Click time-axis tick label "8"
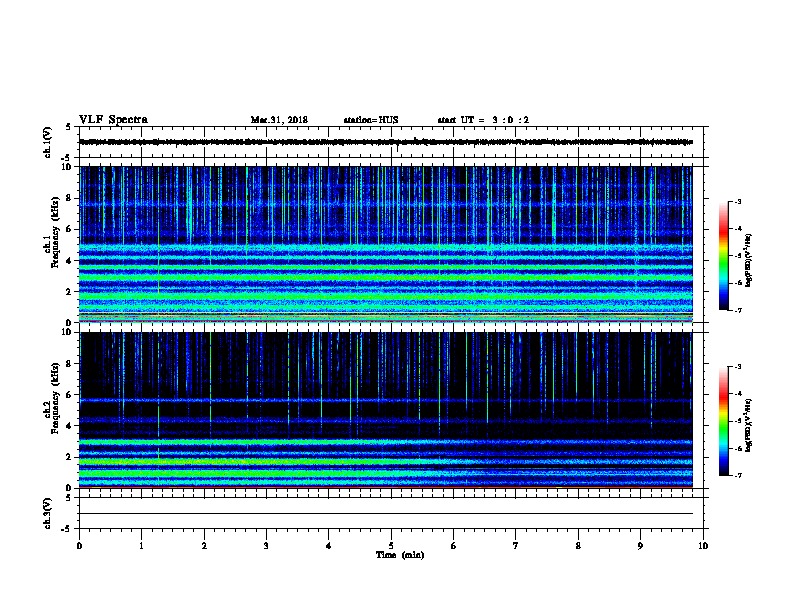The height and width of the screenshot is (612, 792). pos(578,546)
